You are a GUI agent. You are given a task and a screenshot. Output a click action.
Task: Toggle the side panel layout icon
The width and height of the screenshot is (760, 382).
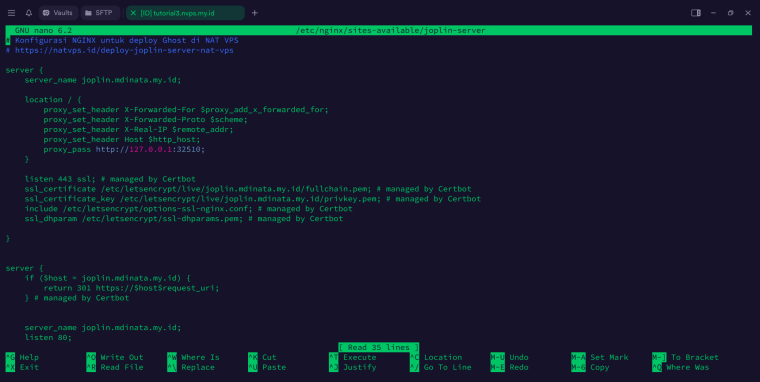coord(696,13)
